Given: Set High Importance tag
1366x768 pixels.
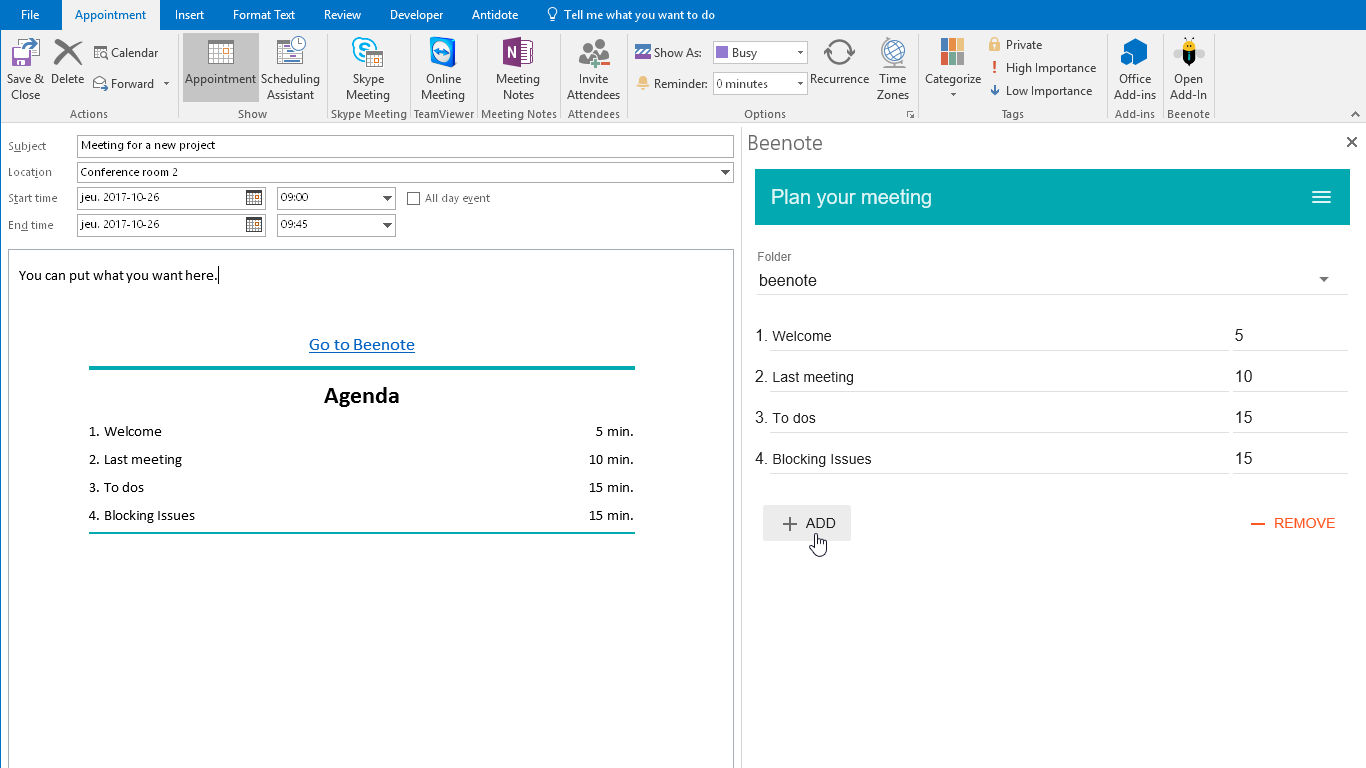Looking at the screenshot, I should click(1042, 68).
